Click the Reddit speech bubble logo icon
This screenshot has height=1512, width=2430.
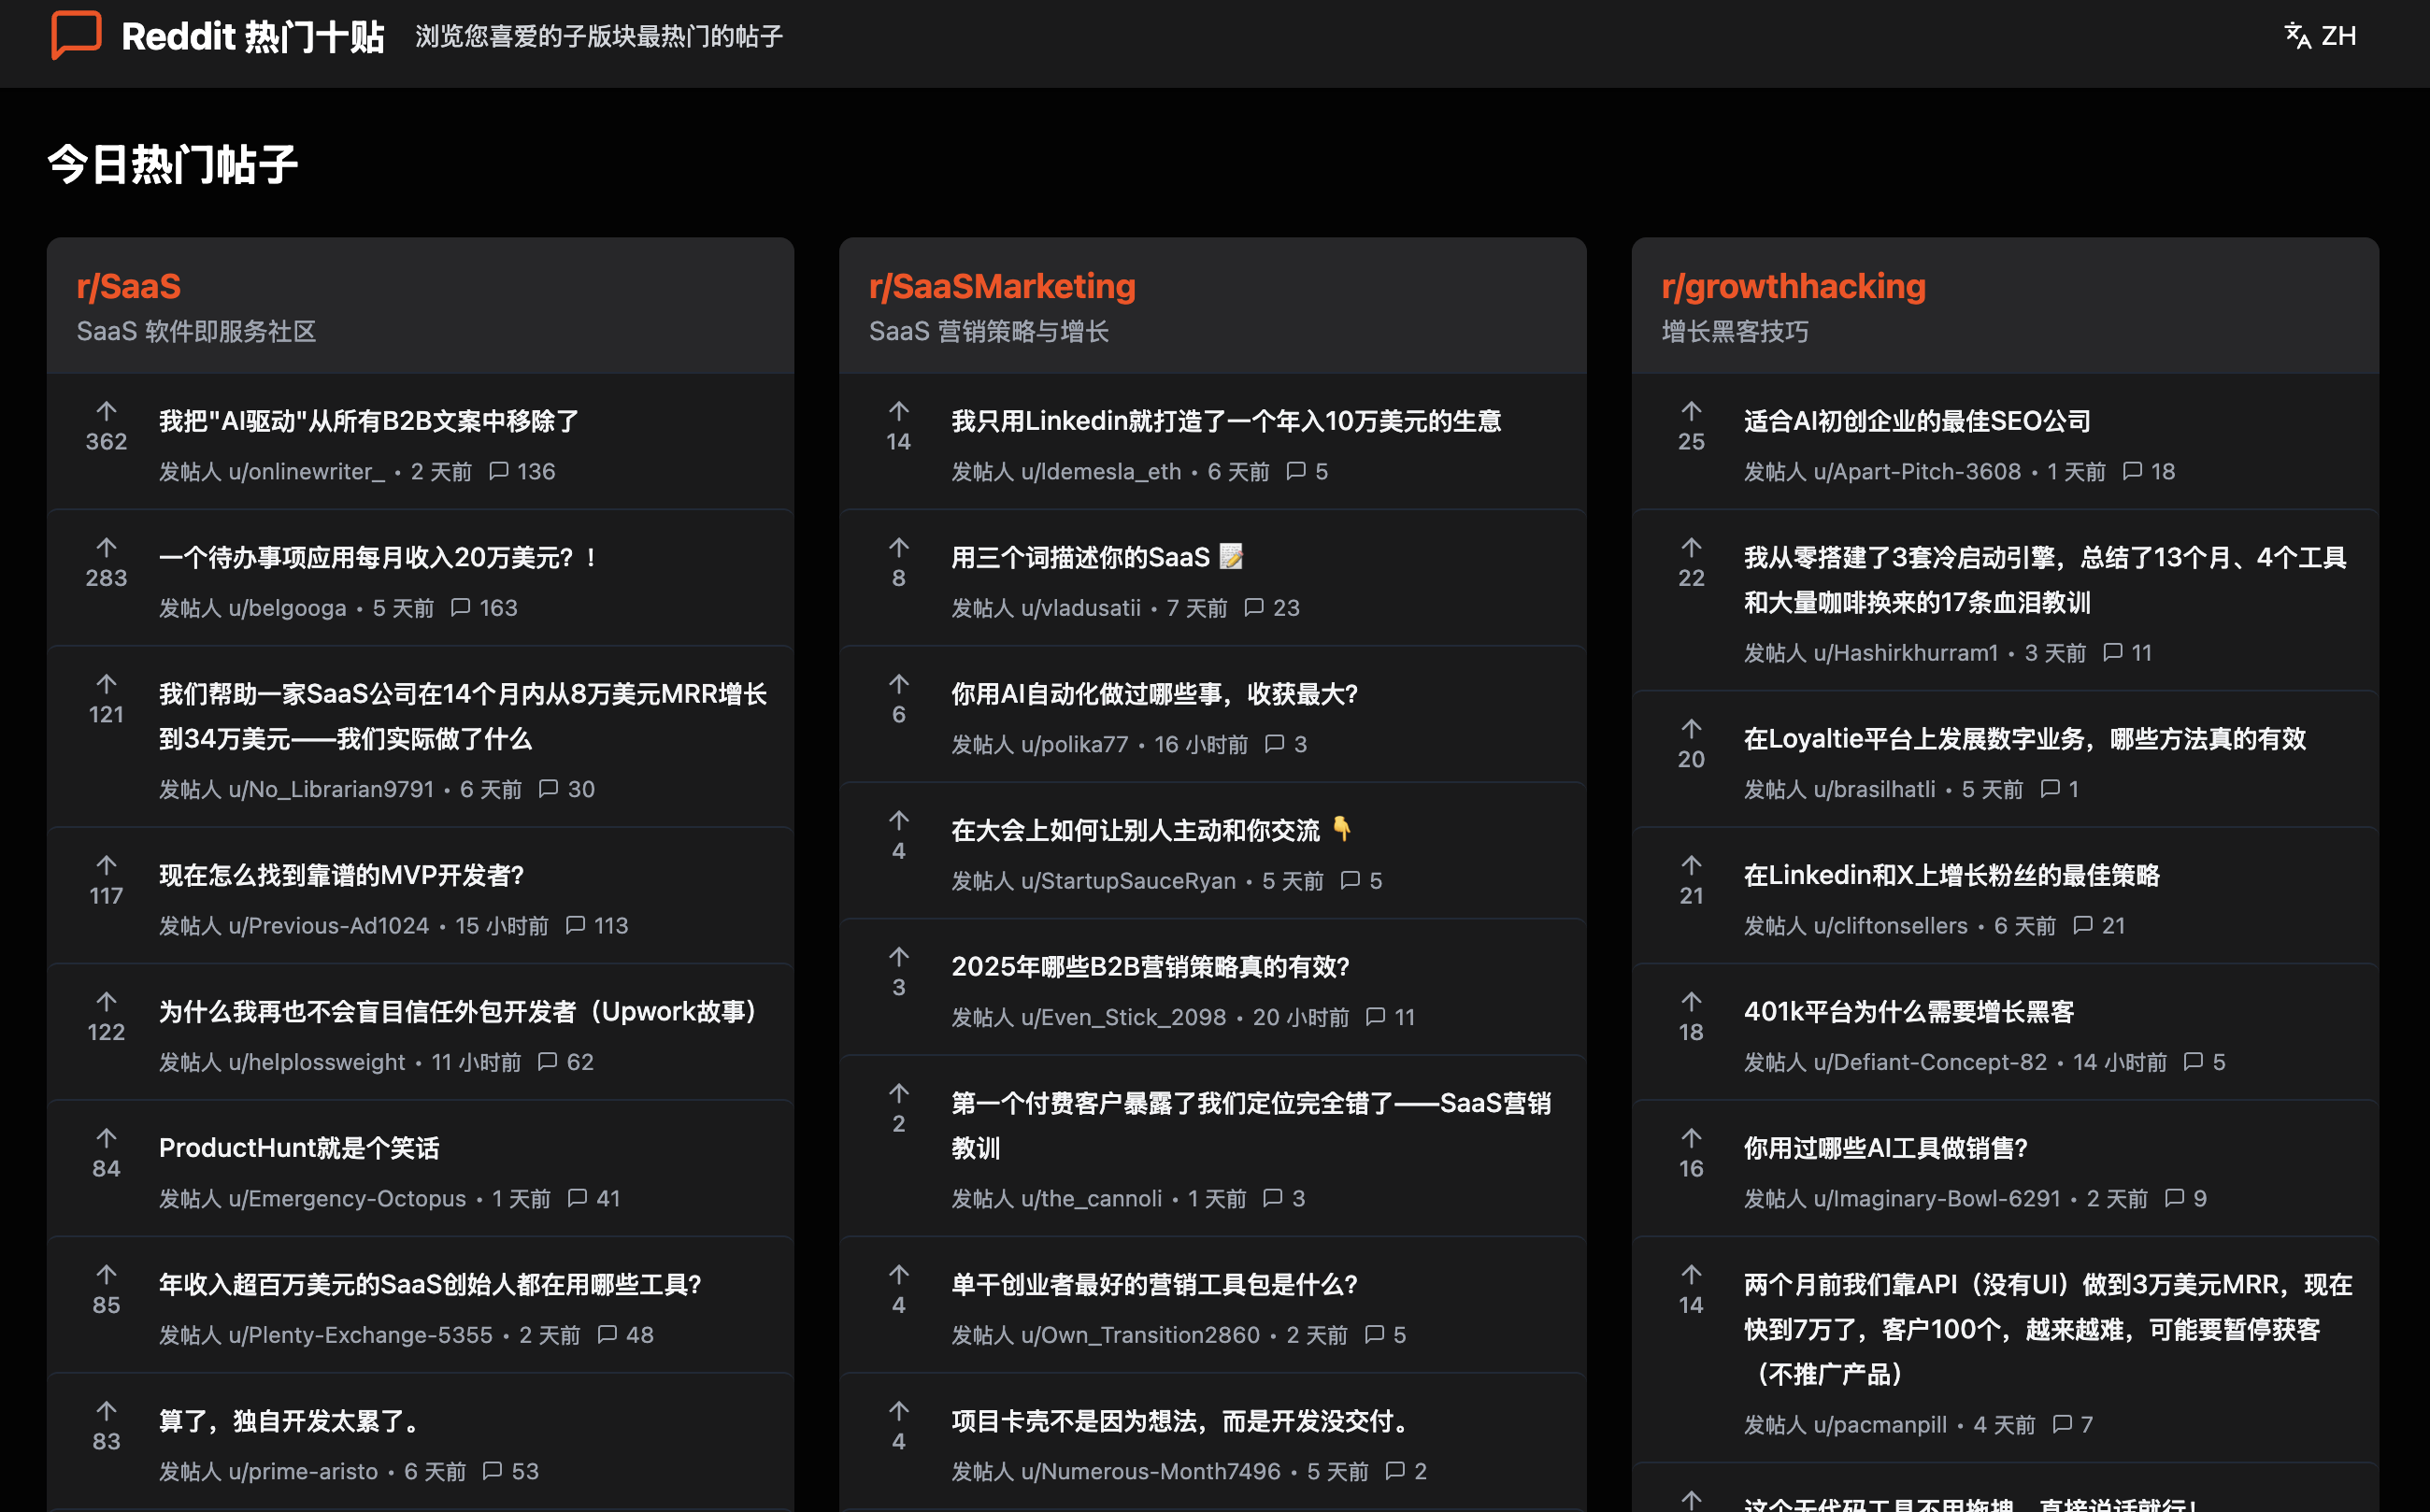pos(76,38)
